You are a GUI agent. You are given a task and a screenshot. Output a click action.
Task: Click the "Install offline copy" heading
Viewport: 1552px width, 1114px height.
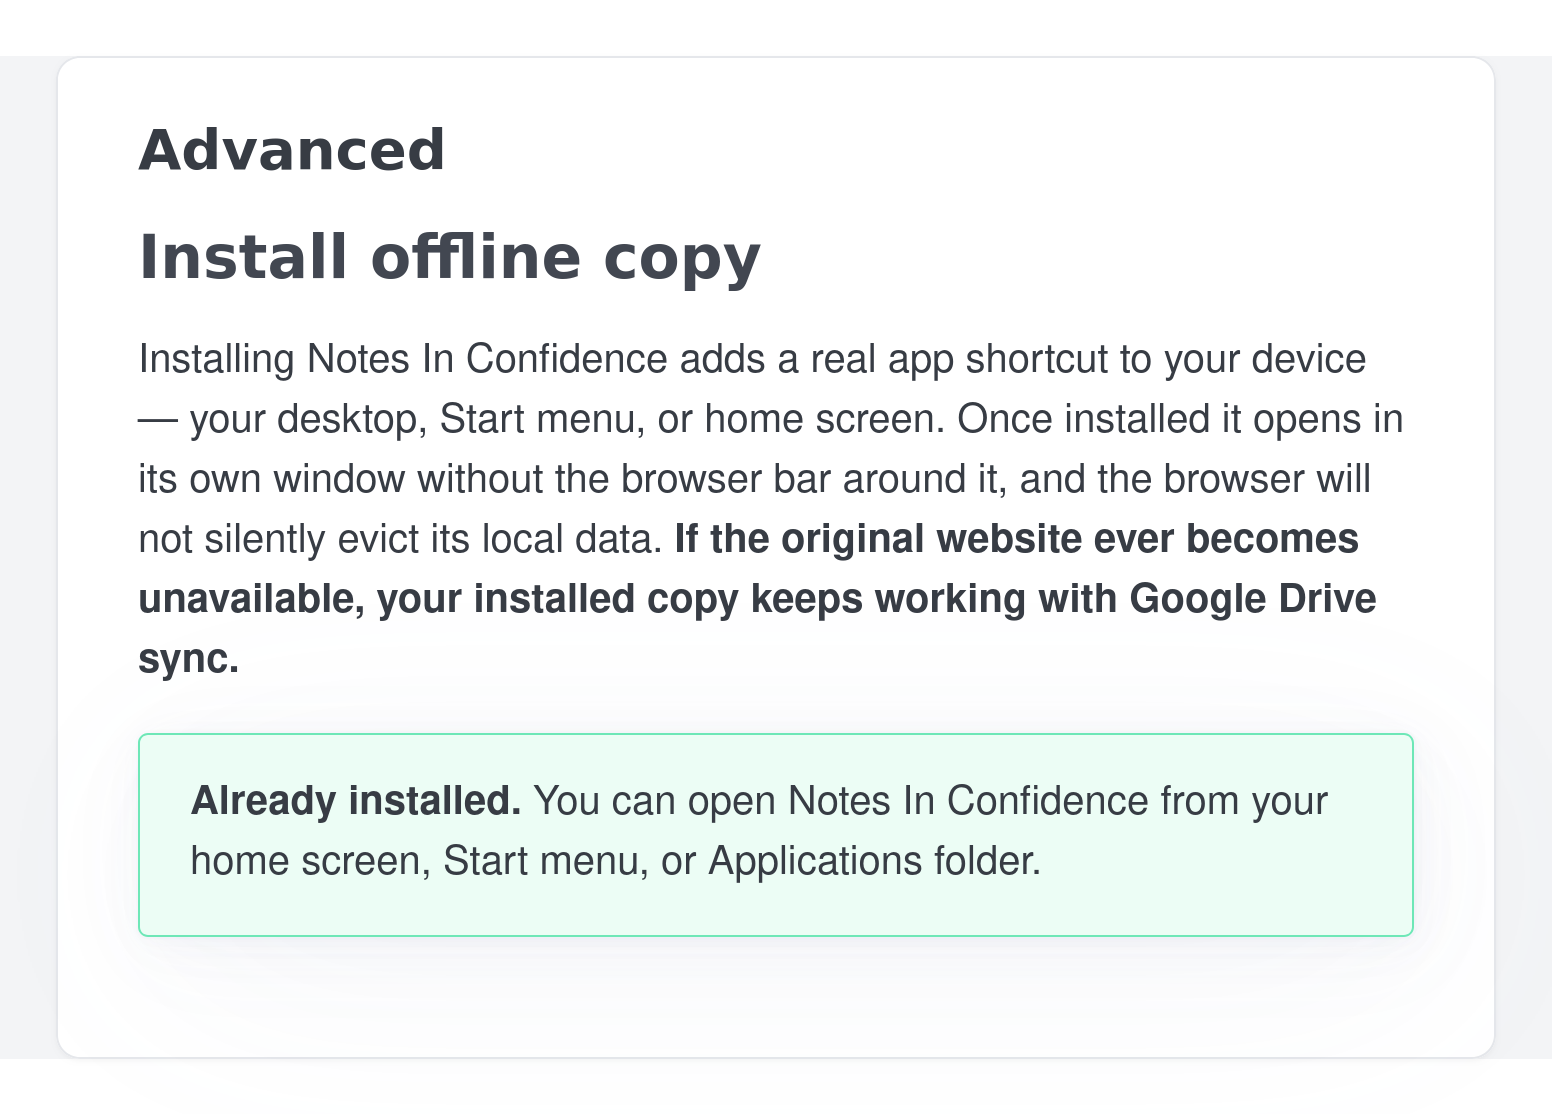pyautogui.click(x=449, y=258)
